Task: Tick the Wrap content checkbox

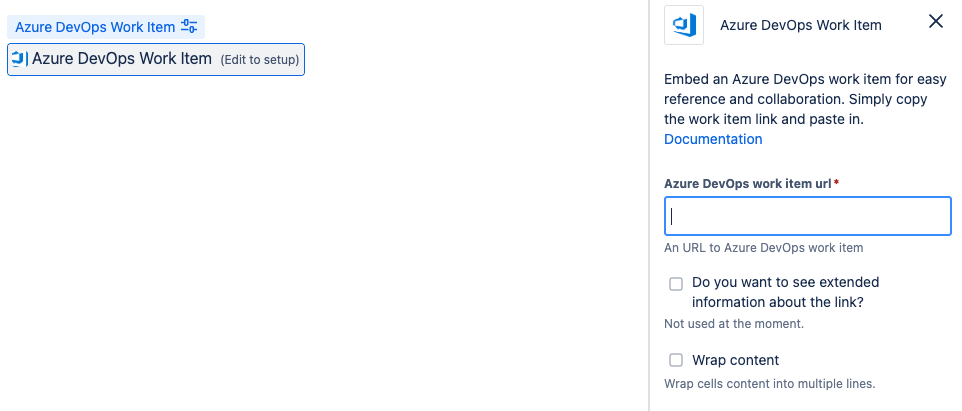Action: point(676,360)
